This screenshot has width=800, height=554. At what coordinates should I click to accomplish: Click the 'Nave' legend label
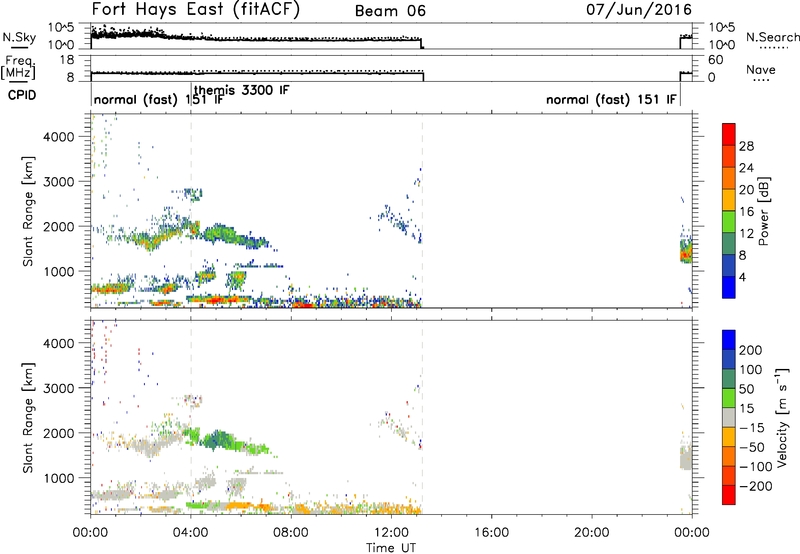coord(761,70)
